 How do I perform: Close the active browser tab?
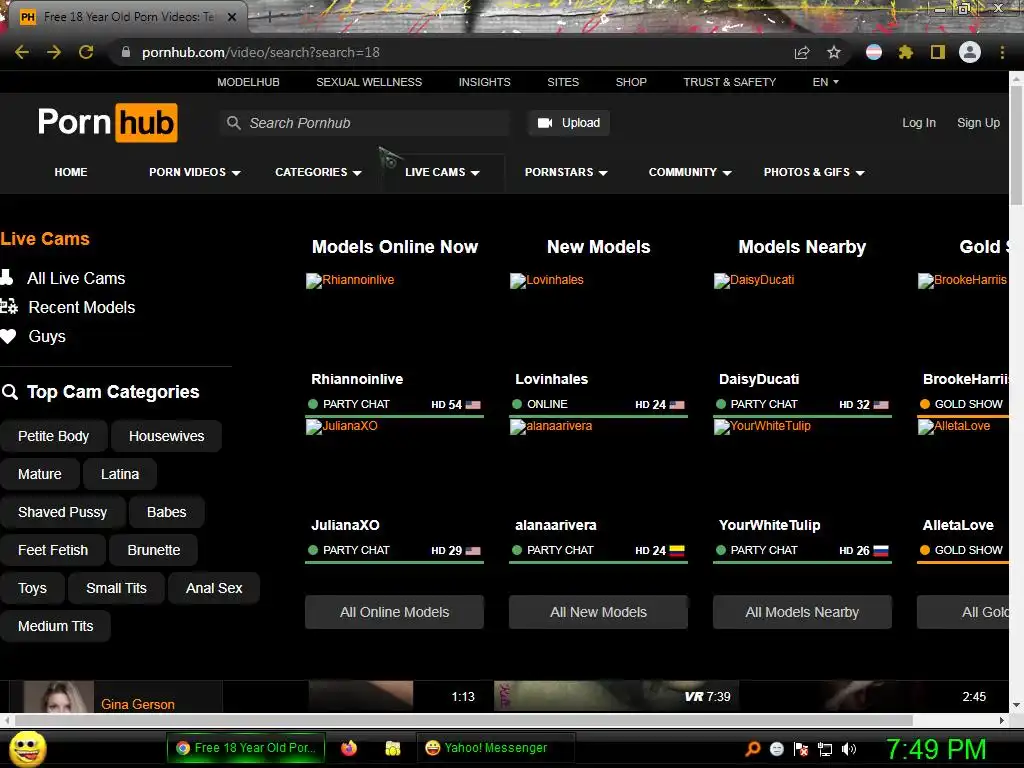click(232, 17)
